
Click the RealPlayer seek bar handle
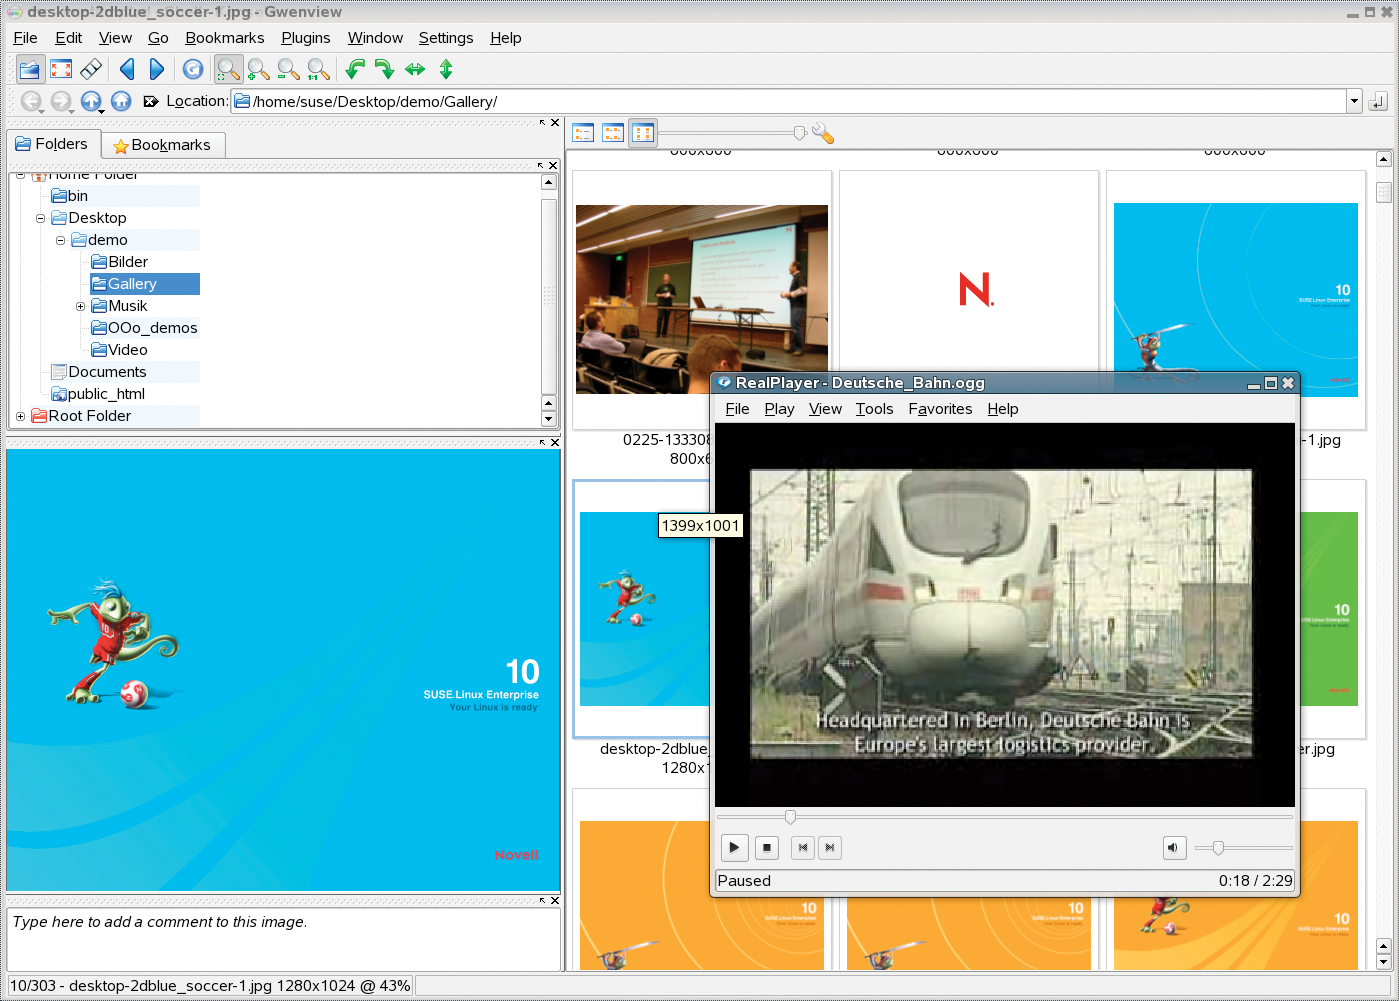pyautogui.click(x=790, y=817)
